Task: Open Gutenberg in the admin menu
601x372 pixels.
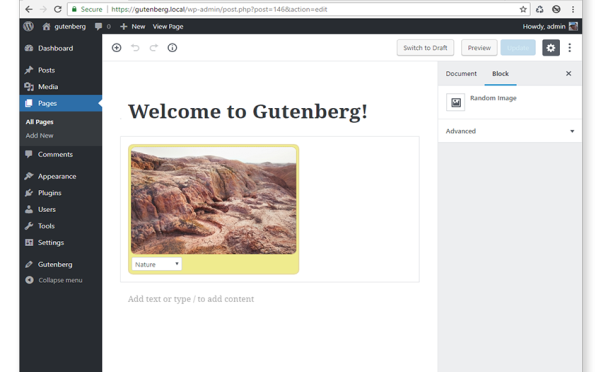Action: coord(61,264)
